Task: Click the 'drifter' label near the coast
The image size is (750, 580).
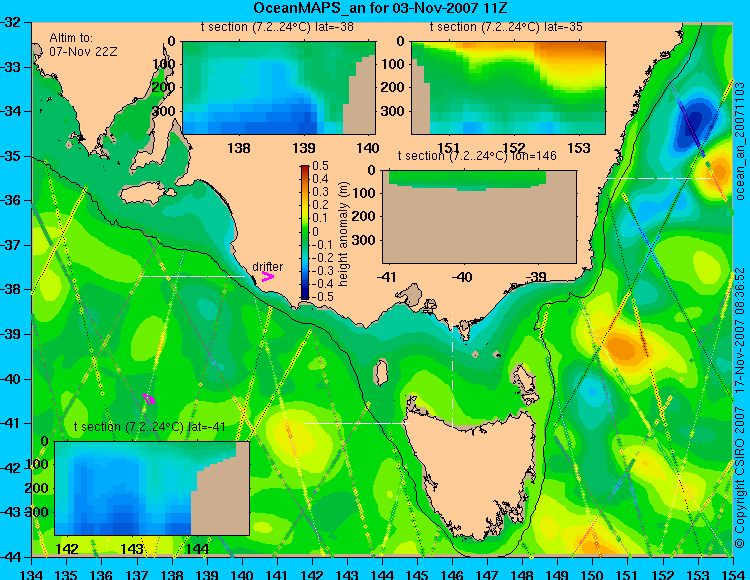Action: pyautogui.click(x=267, y=266)
